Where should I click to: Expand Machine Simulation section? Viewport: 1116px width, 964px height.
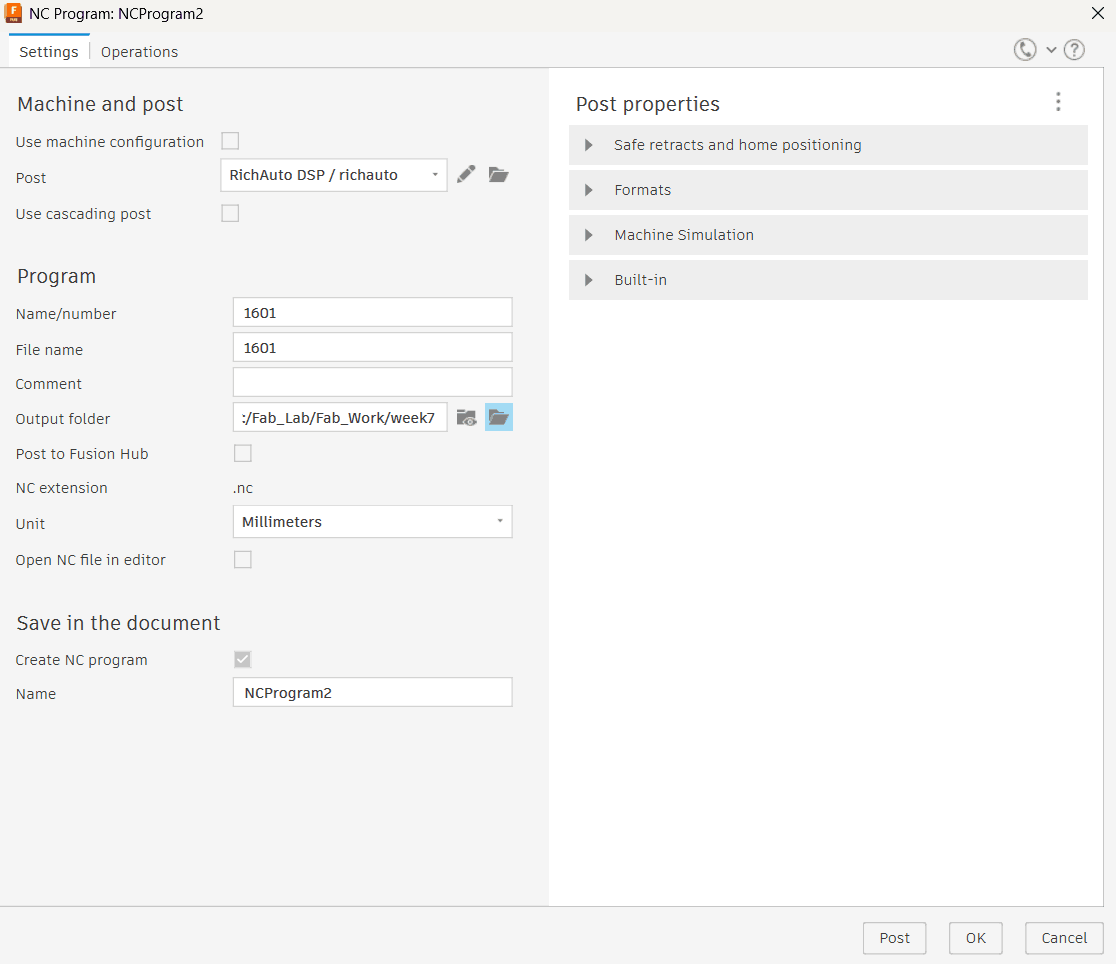(x=828, y=235)
